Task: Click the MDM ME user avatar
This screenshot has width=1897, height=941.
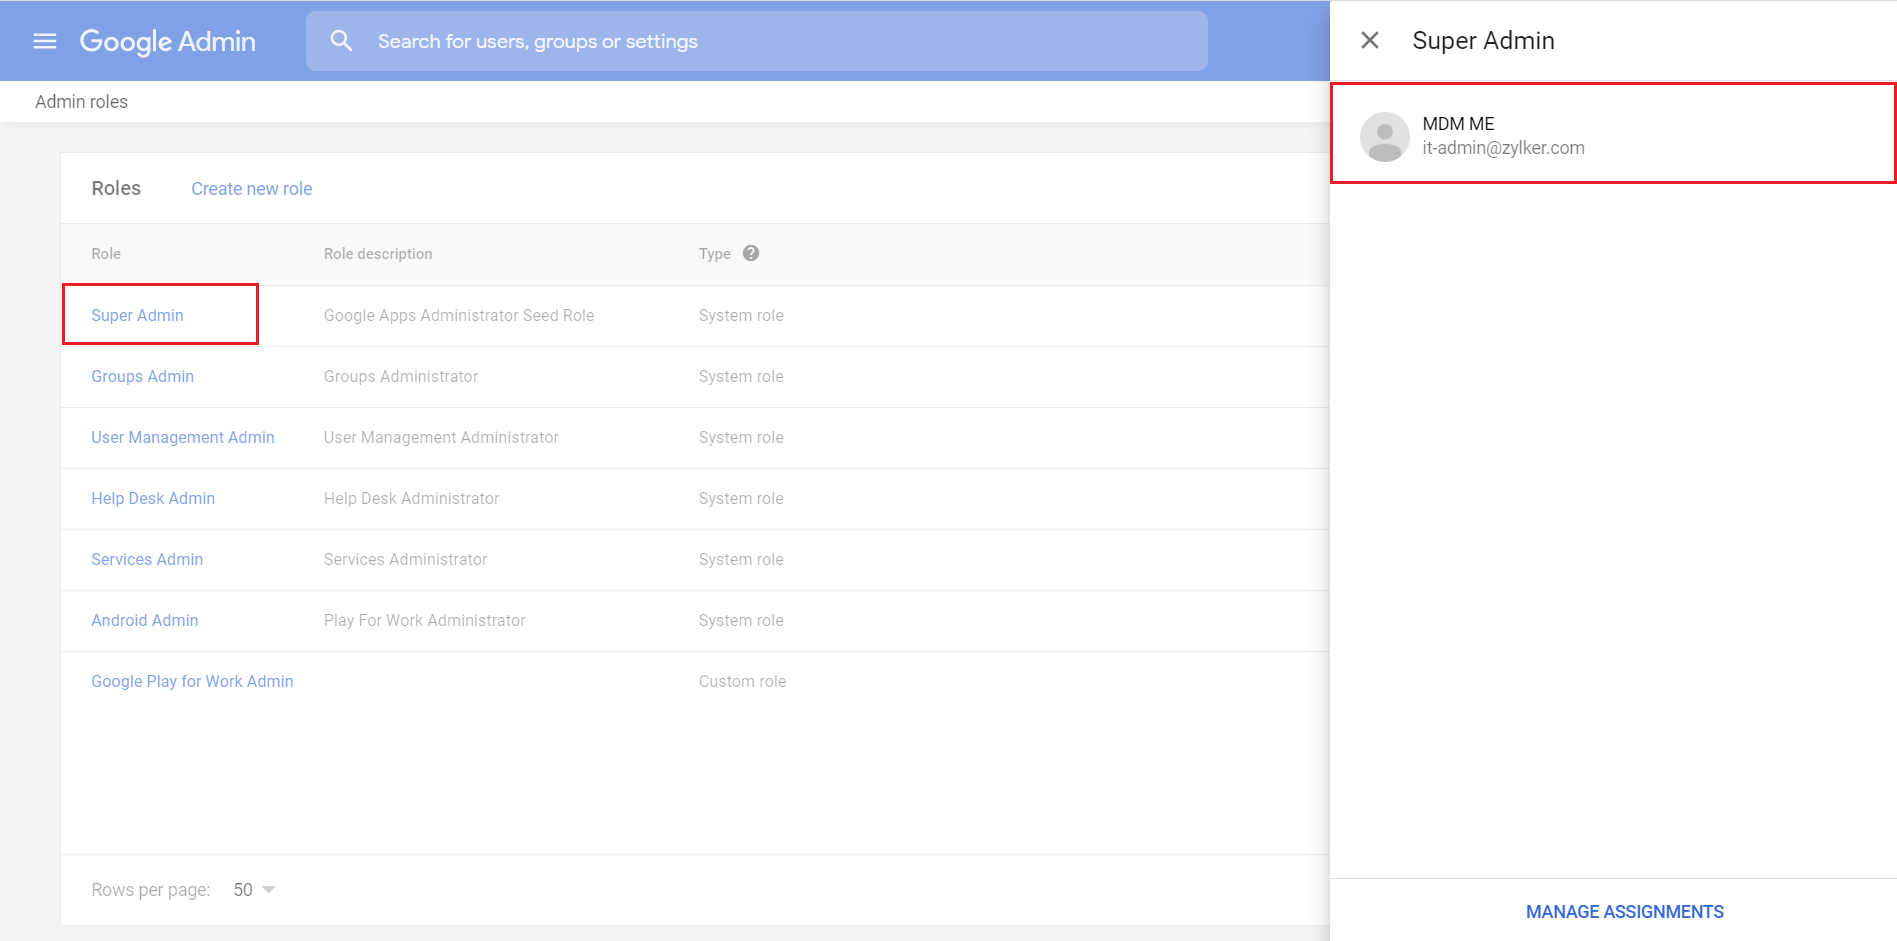Action: (1385, 136)
